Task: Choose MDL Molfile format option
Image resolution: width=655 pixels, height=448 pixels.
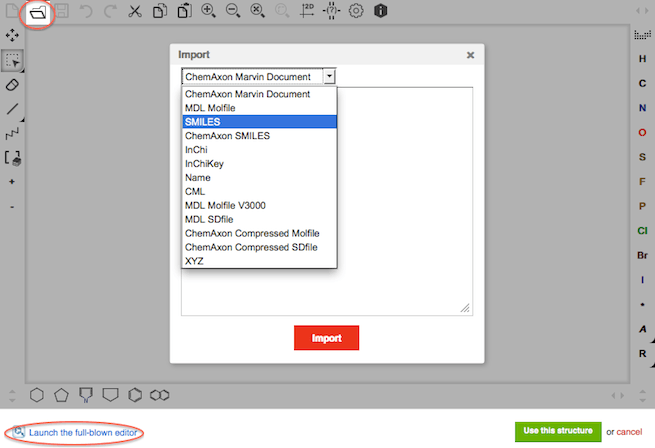Action: (259, 108)
